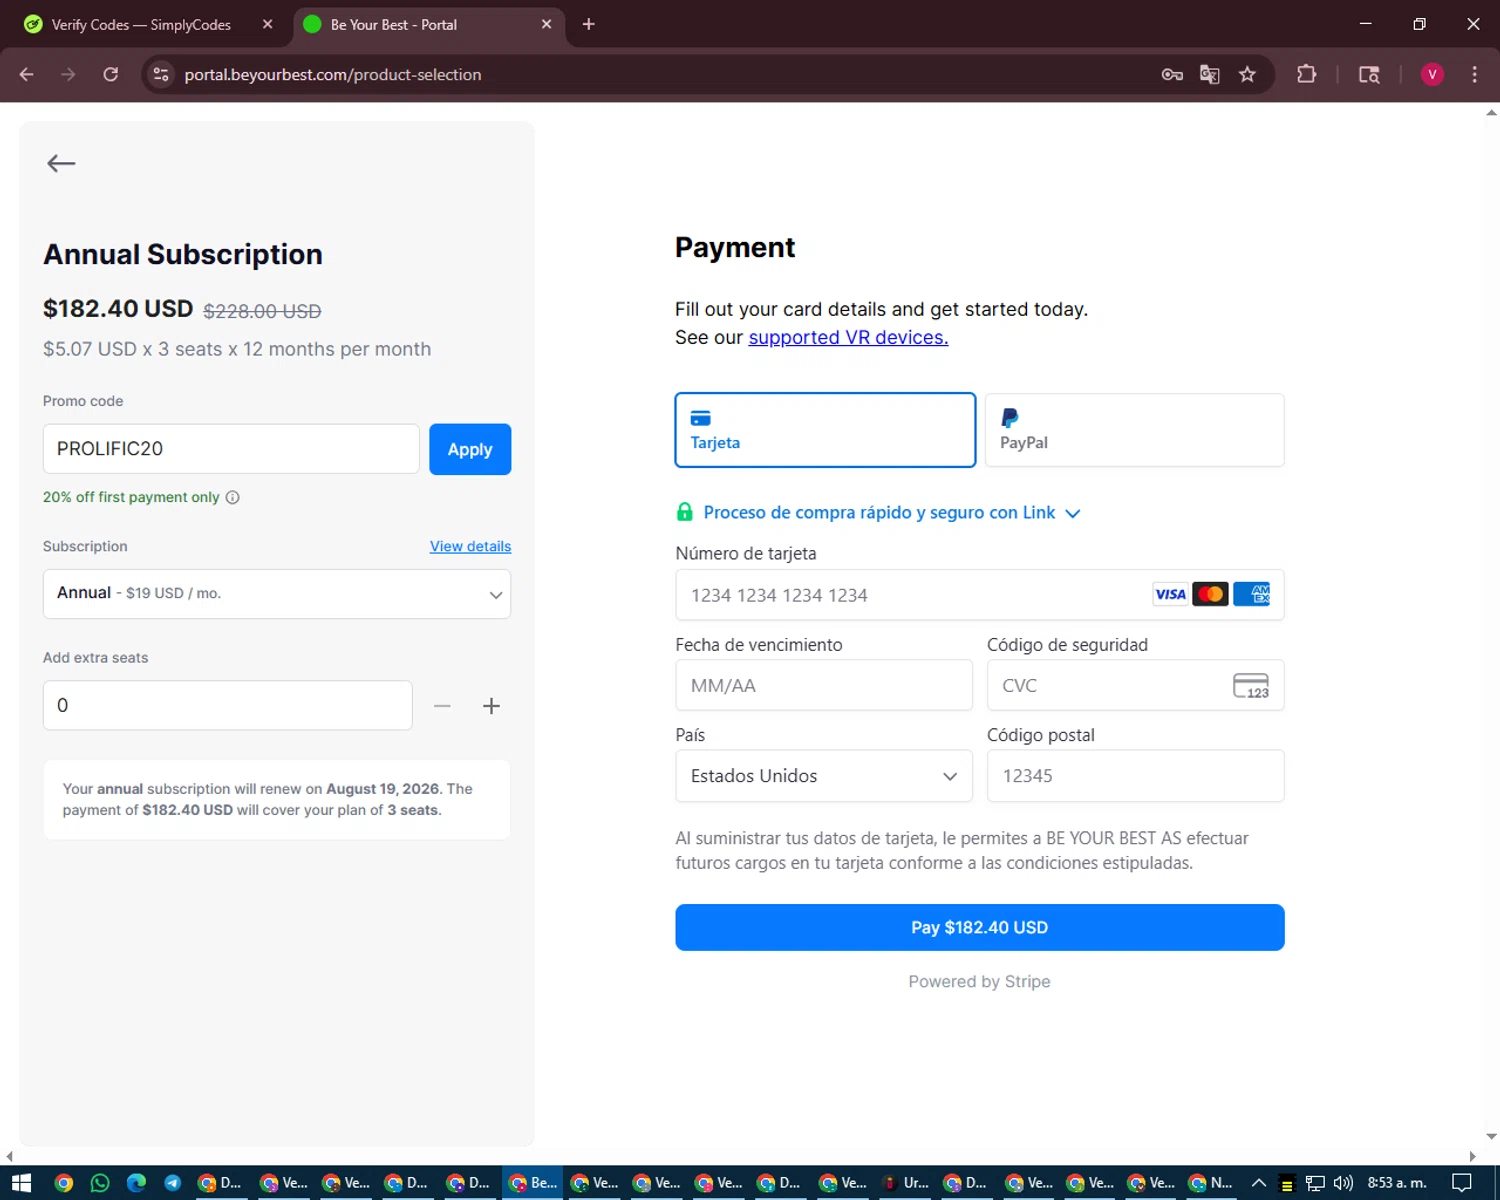Open the tab search icon in toolbar
The width and height of the screenshot is (1500, 1200).
(x=1369, y=74)
